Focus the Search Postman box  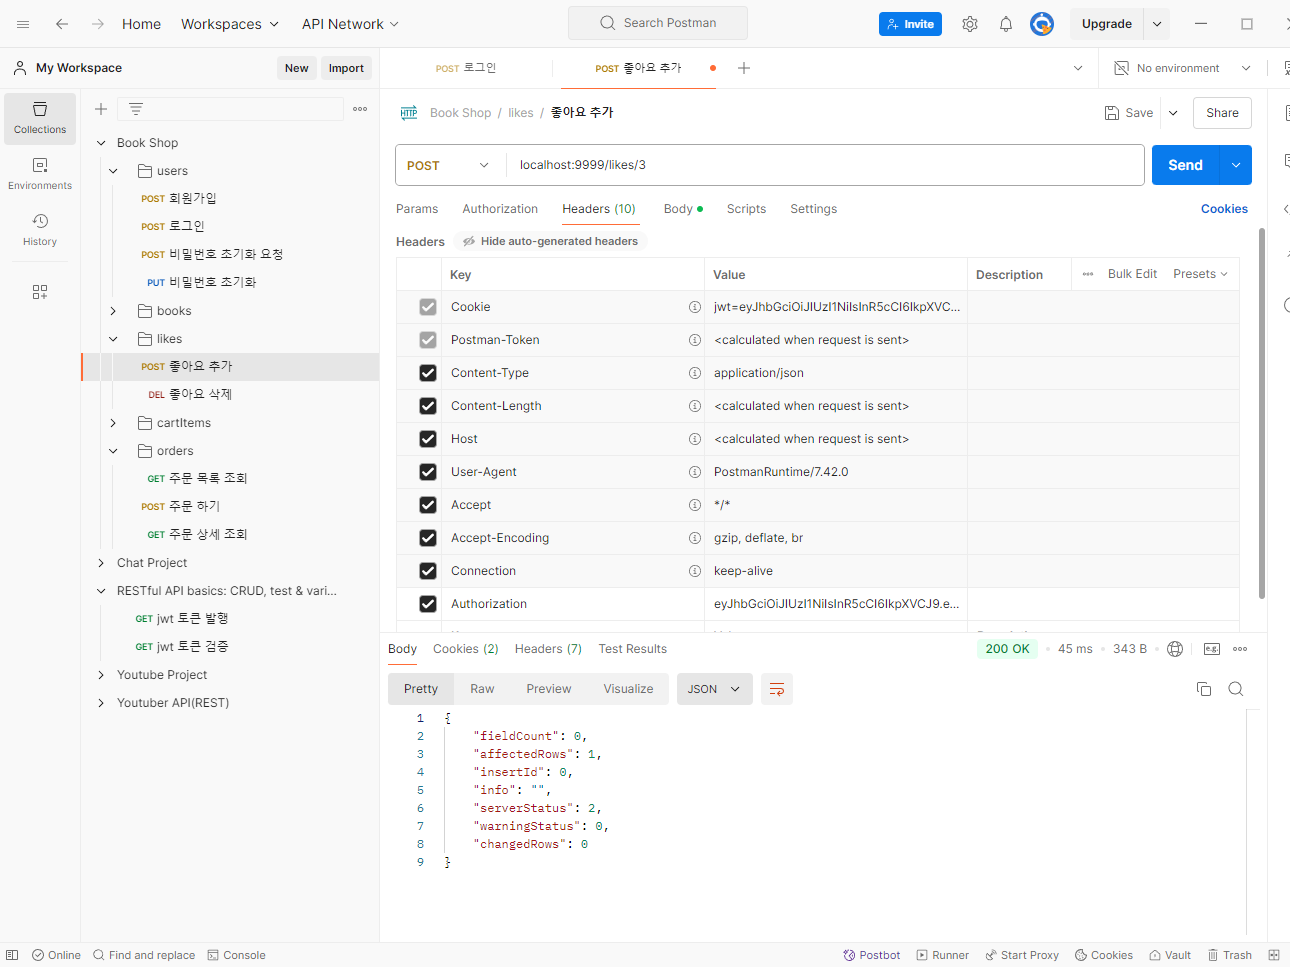click(x=658, y=23)
